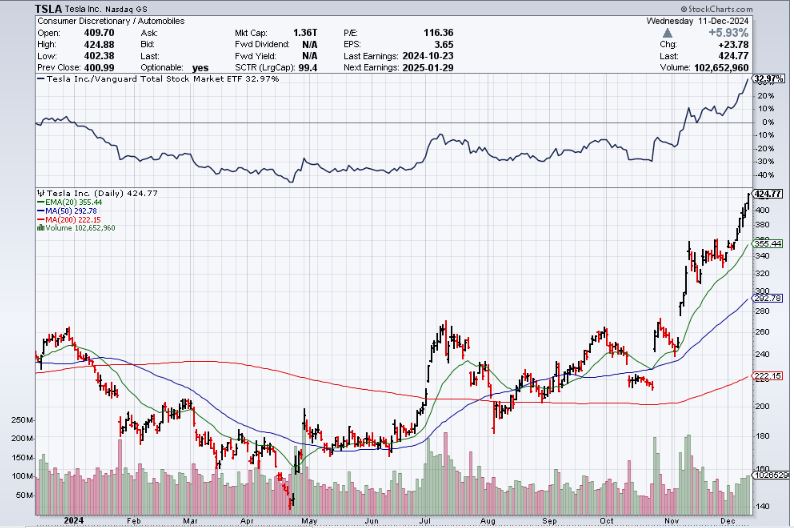Click the gray up-triangle change indicator
This screenshot has width=794, height=528.
coord(667,33)
